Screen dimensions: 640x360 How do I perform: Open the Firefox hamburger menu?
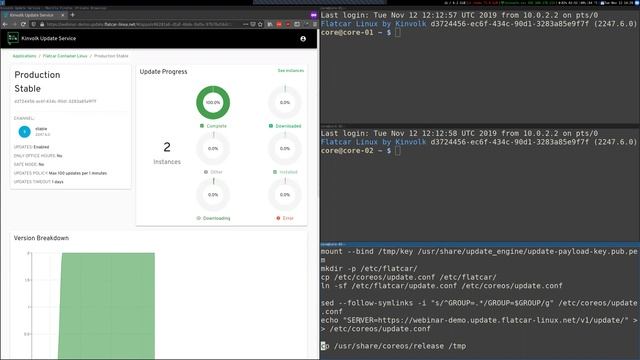click(x=315, y=24)
